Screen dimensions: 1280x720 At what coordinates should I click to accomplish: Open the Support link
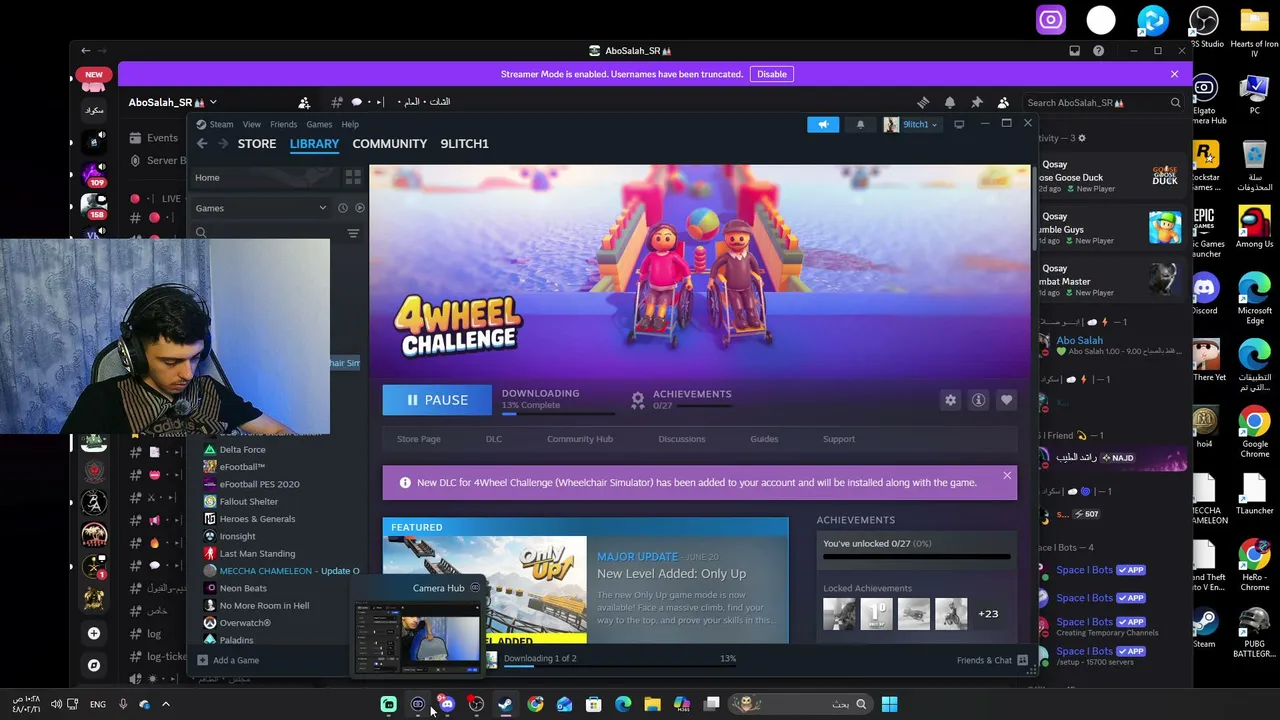(x=839, y=439)
